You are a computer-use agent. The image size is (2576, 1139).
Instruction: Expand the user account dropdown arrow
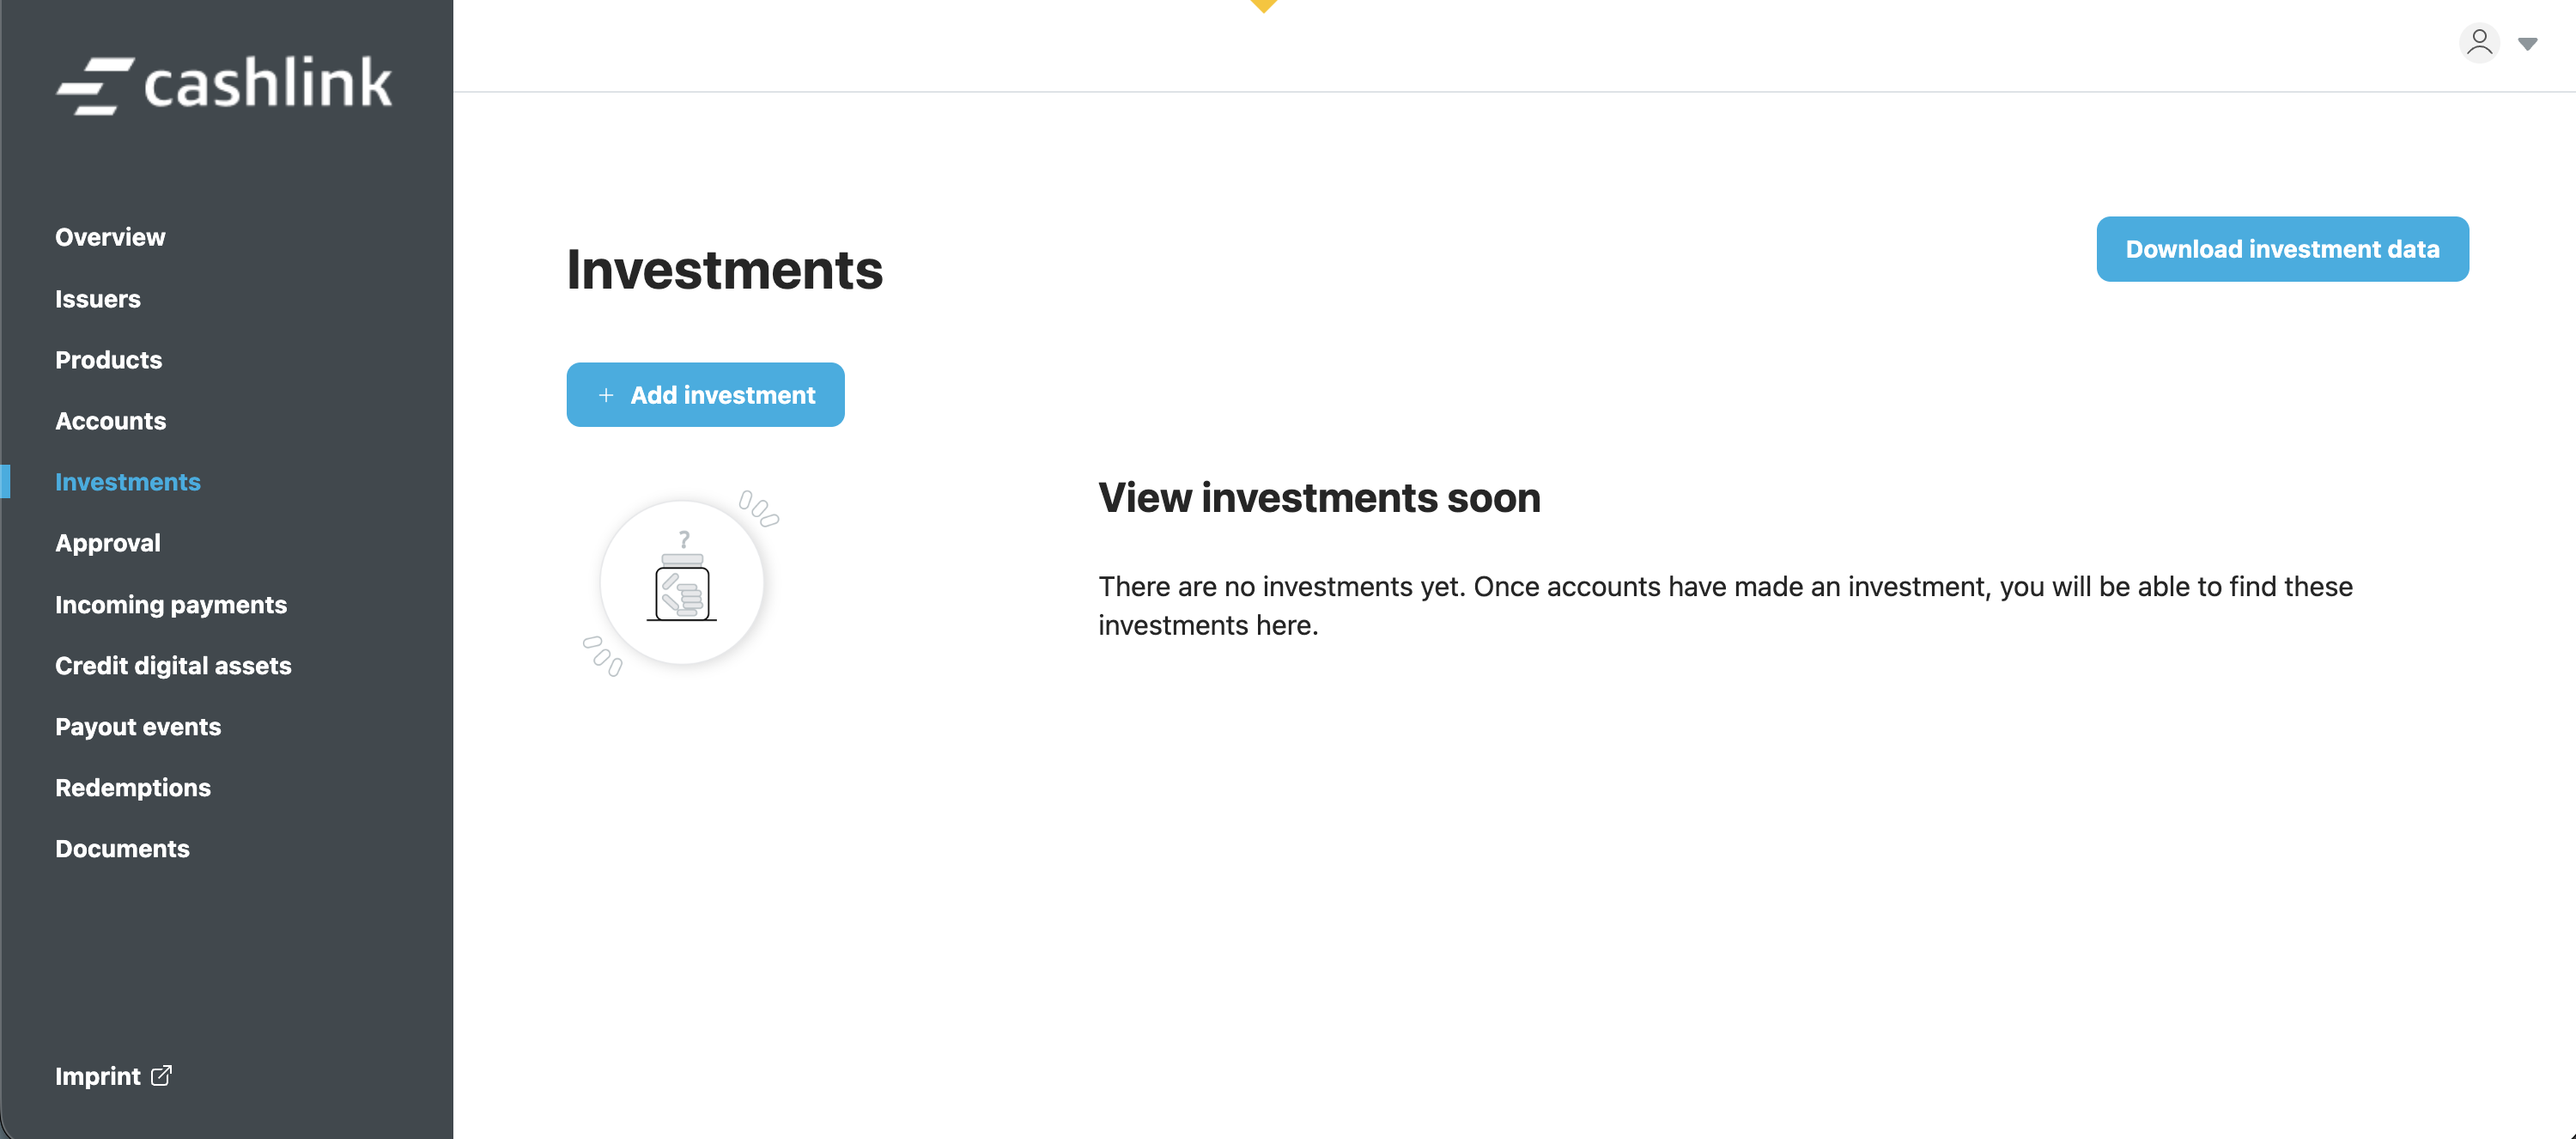pos(2527,44)
